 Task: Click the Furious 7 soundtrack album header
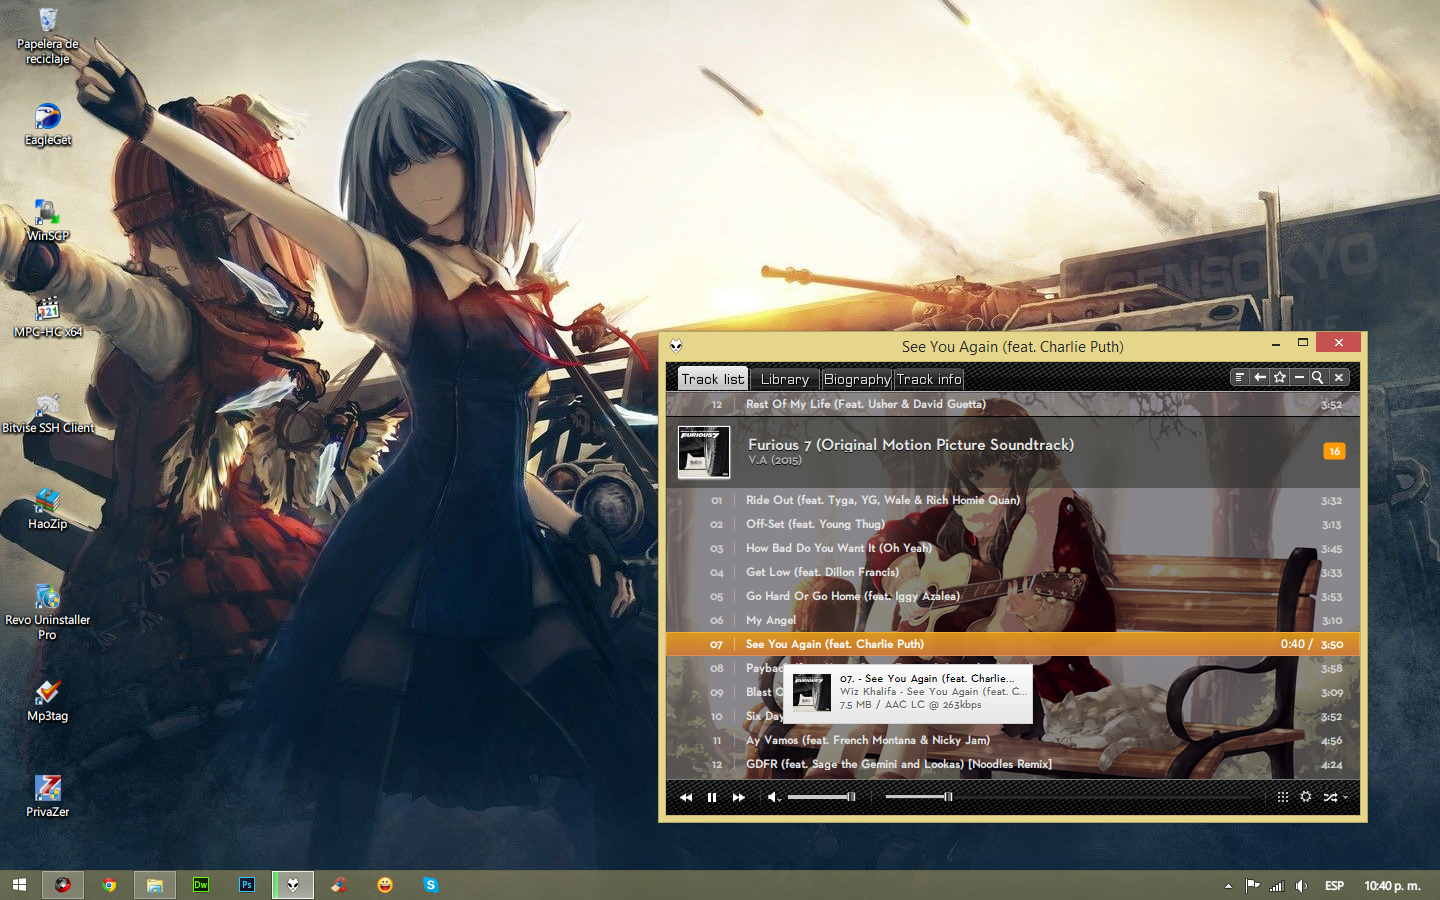[x=1012, y=452]
